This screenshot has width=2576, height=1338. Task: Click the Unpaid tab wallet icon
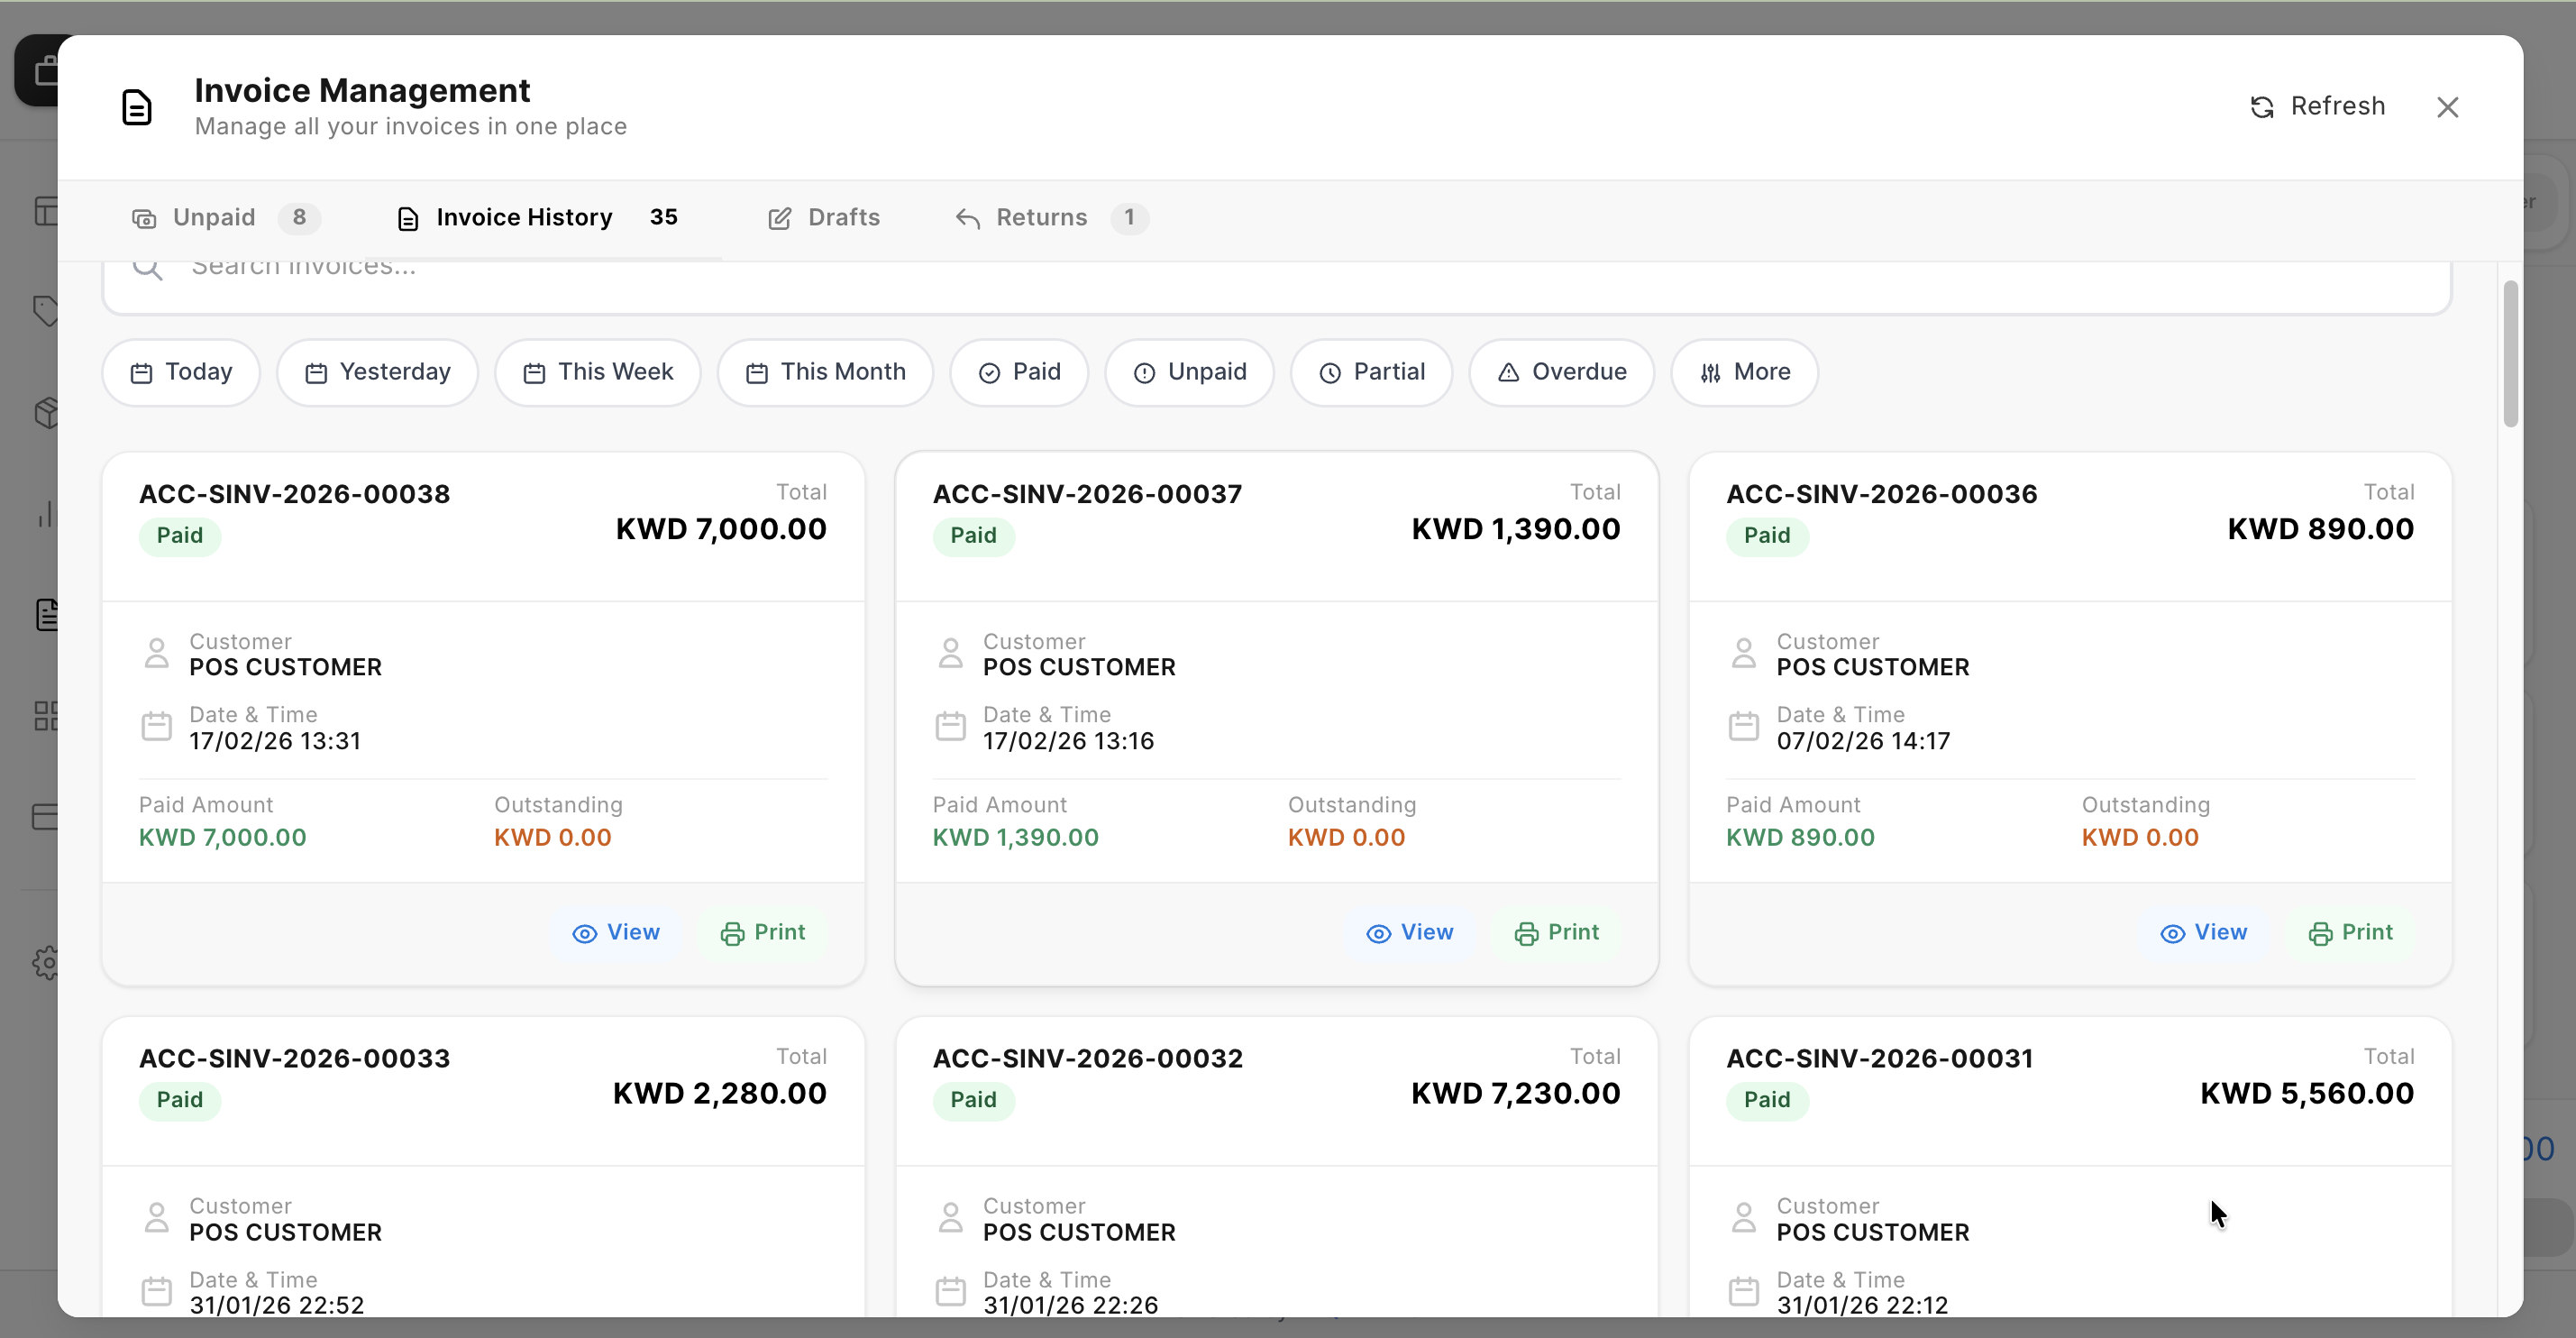coord(144,218)
